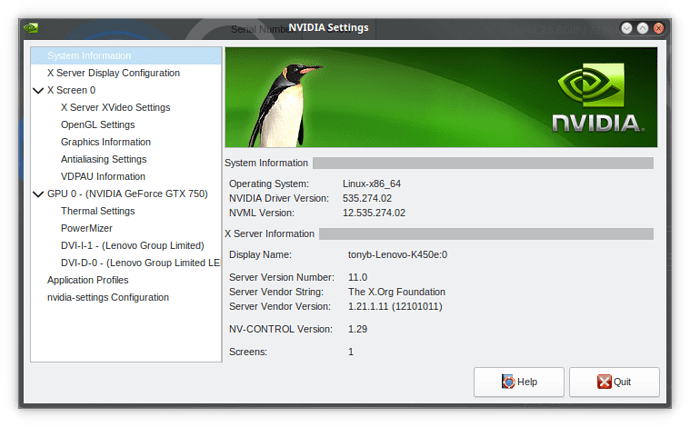The image size is (690, 427).
Task: Select OpenGL Settings
Action: 97,125
